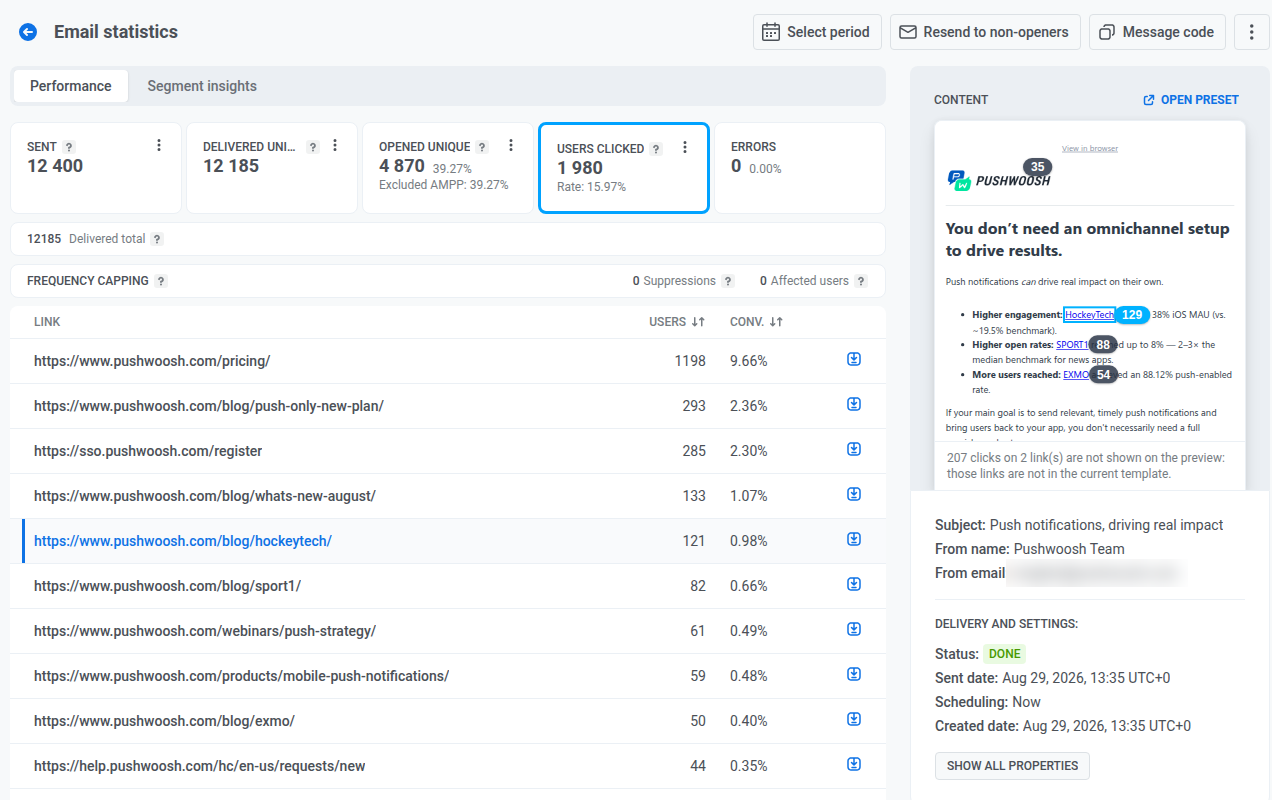This screenshot has width=1272, height=800.
Task: Click the 35 clicks badge near Pushwoosh logo
Action: coord(1037,166)
